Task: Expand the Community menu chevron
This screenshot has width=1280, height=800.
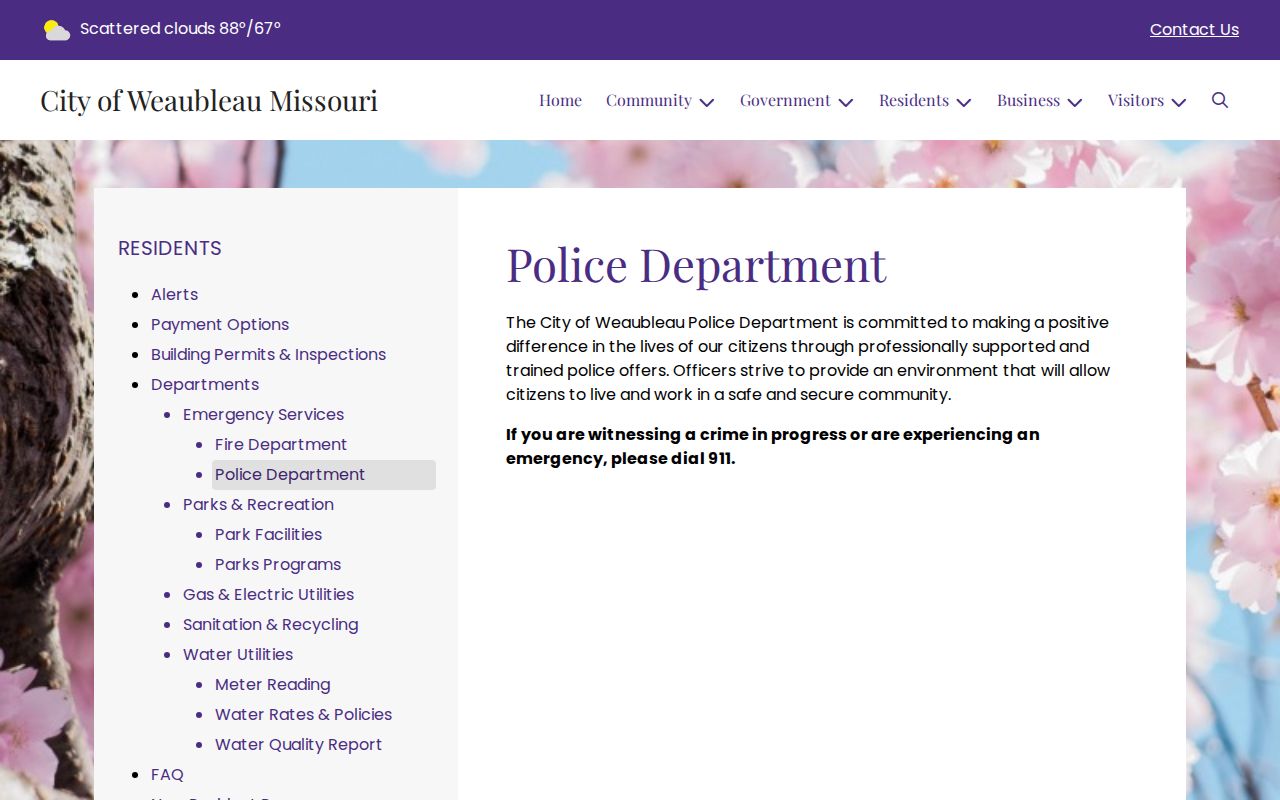Action: coord(707,102)
